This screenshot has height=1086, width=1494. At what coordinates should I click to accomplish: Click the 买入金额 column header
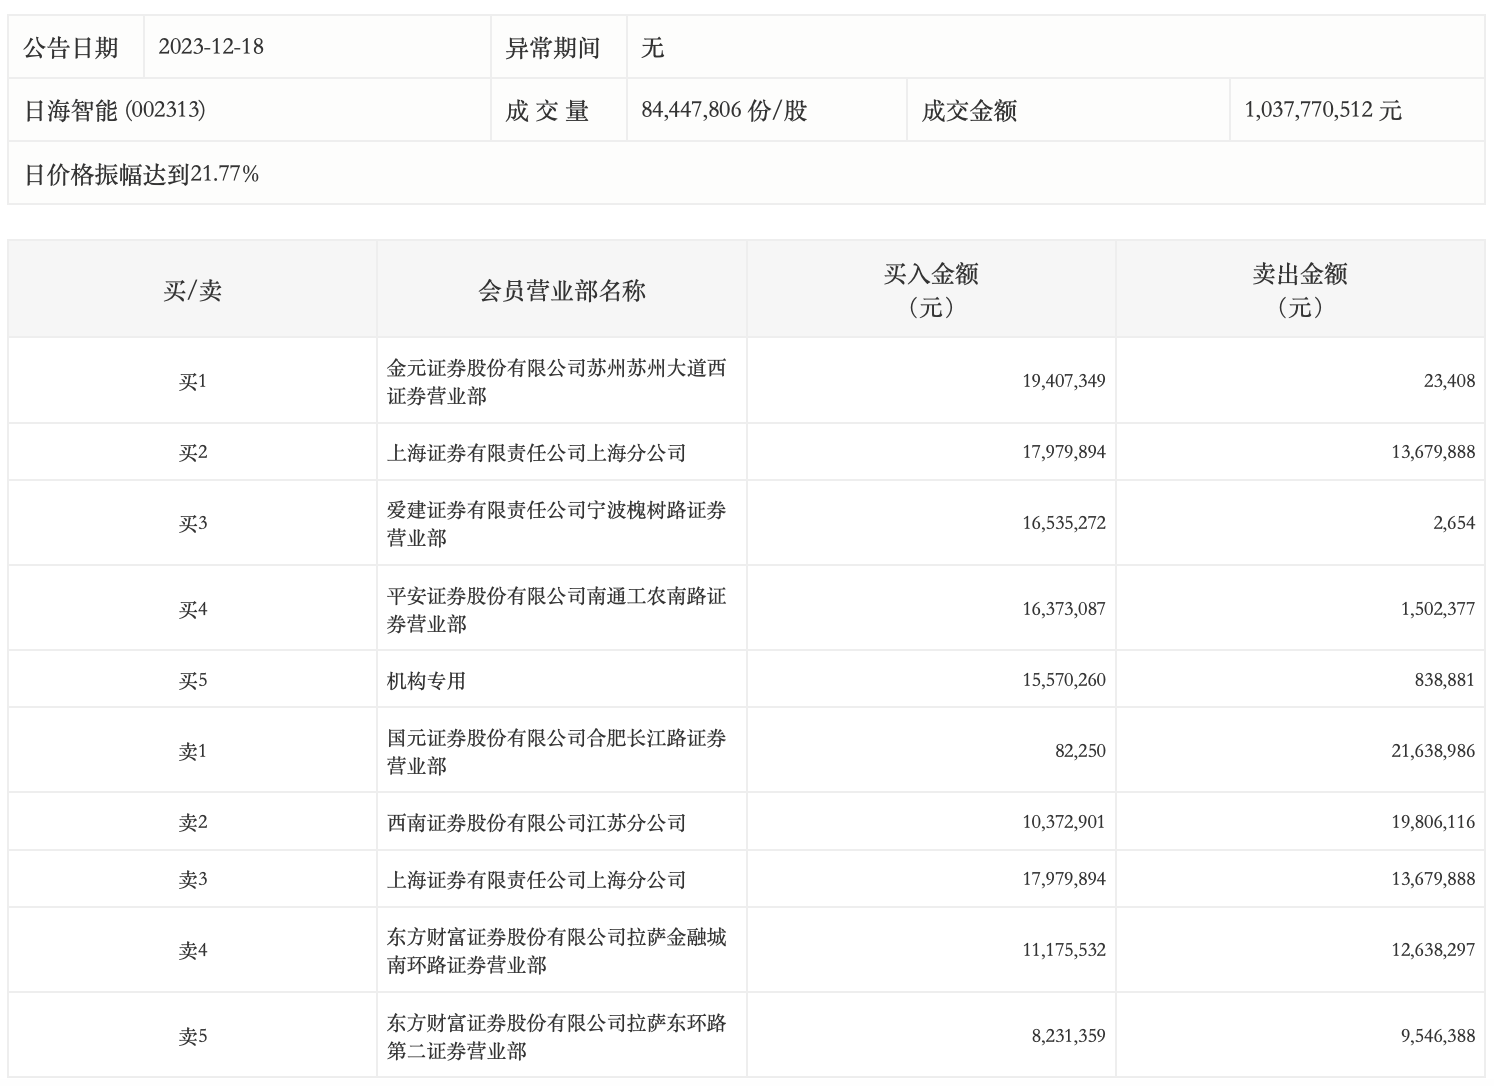931,289
